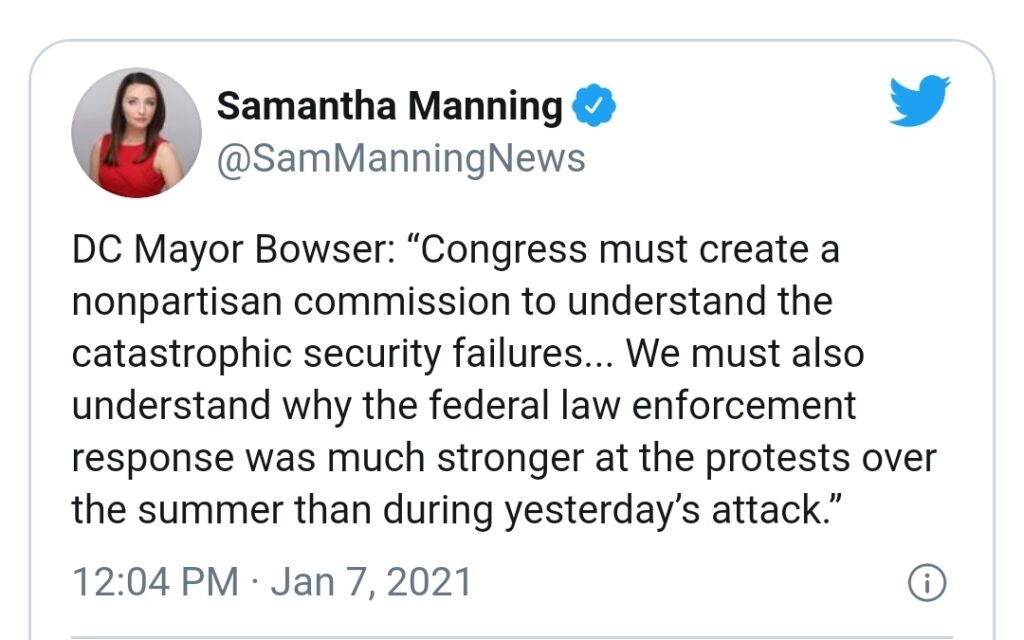The image size is (1024, 640).
Task: Click the Twitter bird logo
Action: pyautogui.click(x=919, y=101)
